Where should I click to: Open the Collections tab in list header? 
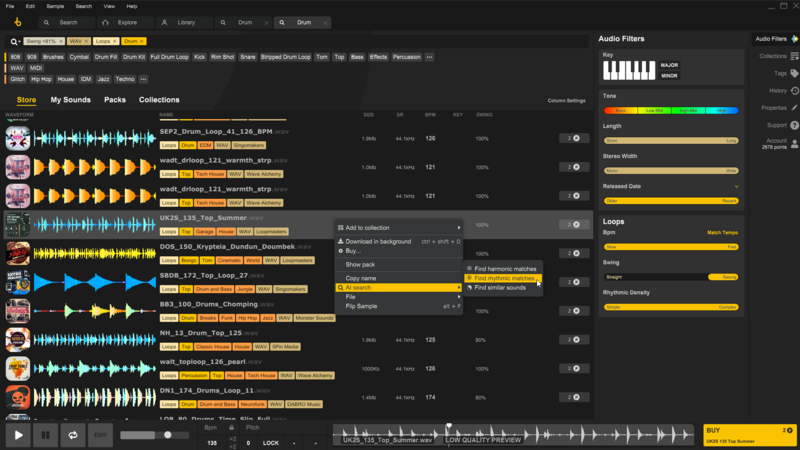click(x=159, y=100)
